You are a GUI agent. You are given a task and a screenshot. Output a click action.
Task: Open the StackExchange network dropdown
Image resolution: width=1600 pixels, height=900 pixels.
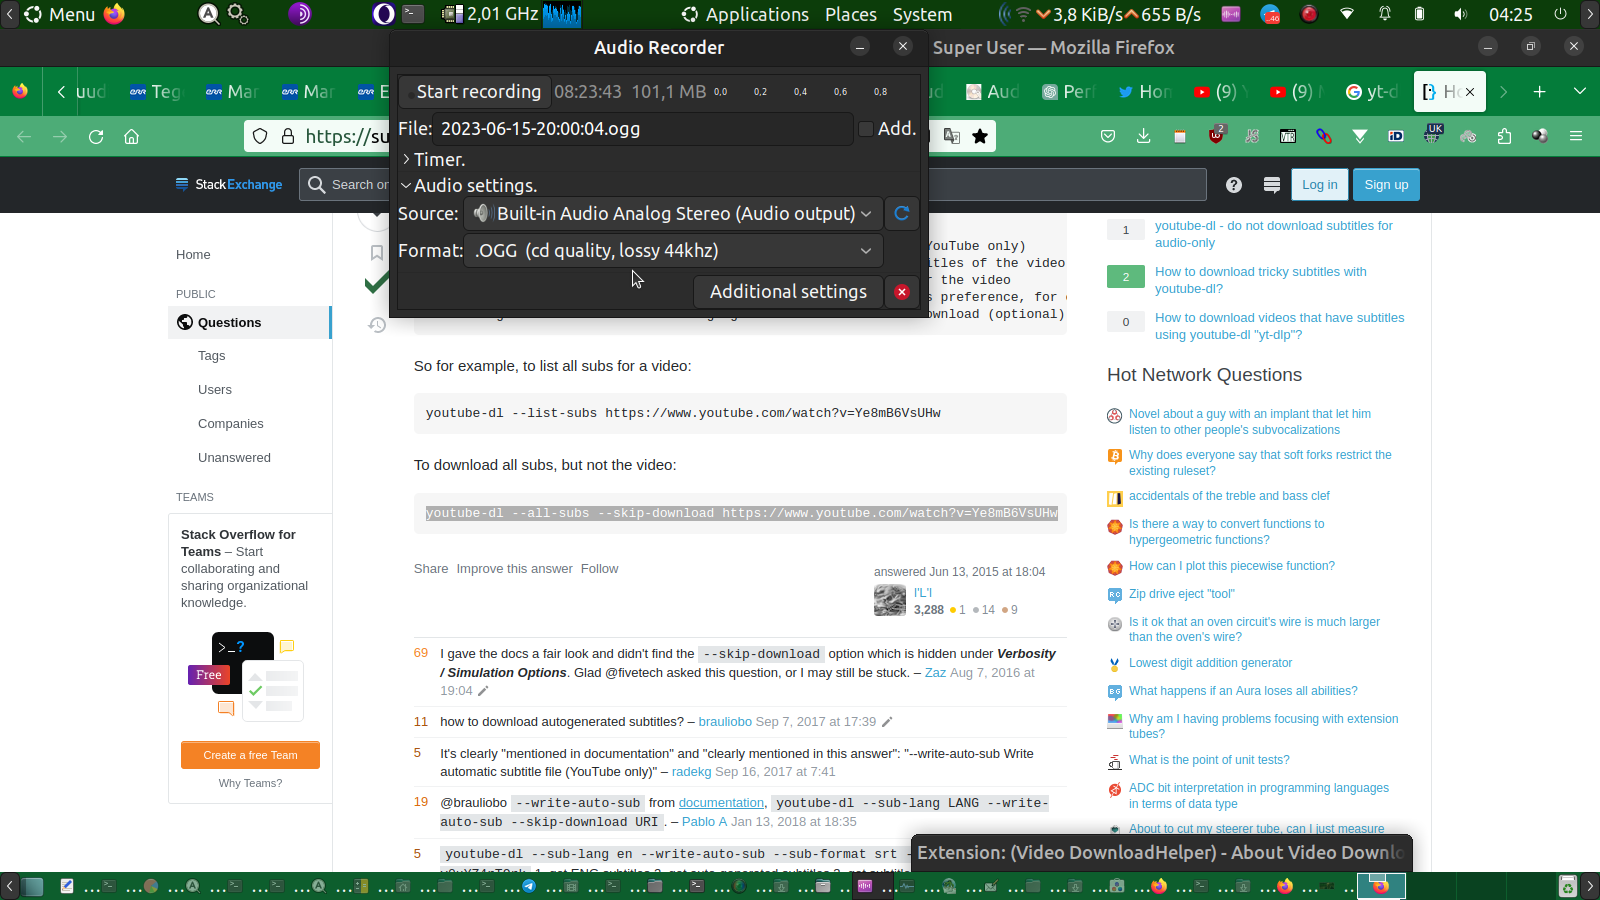click(x=229, y=185)
